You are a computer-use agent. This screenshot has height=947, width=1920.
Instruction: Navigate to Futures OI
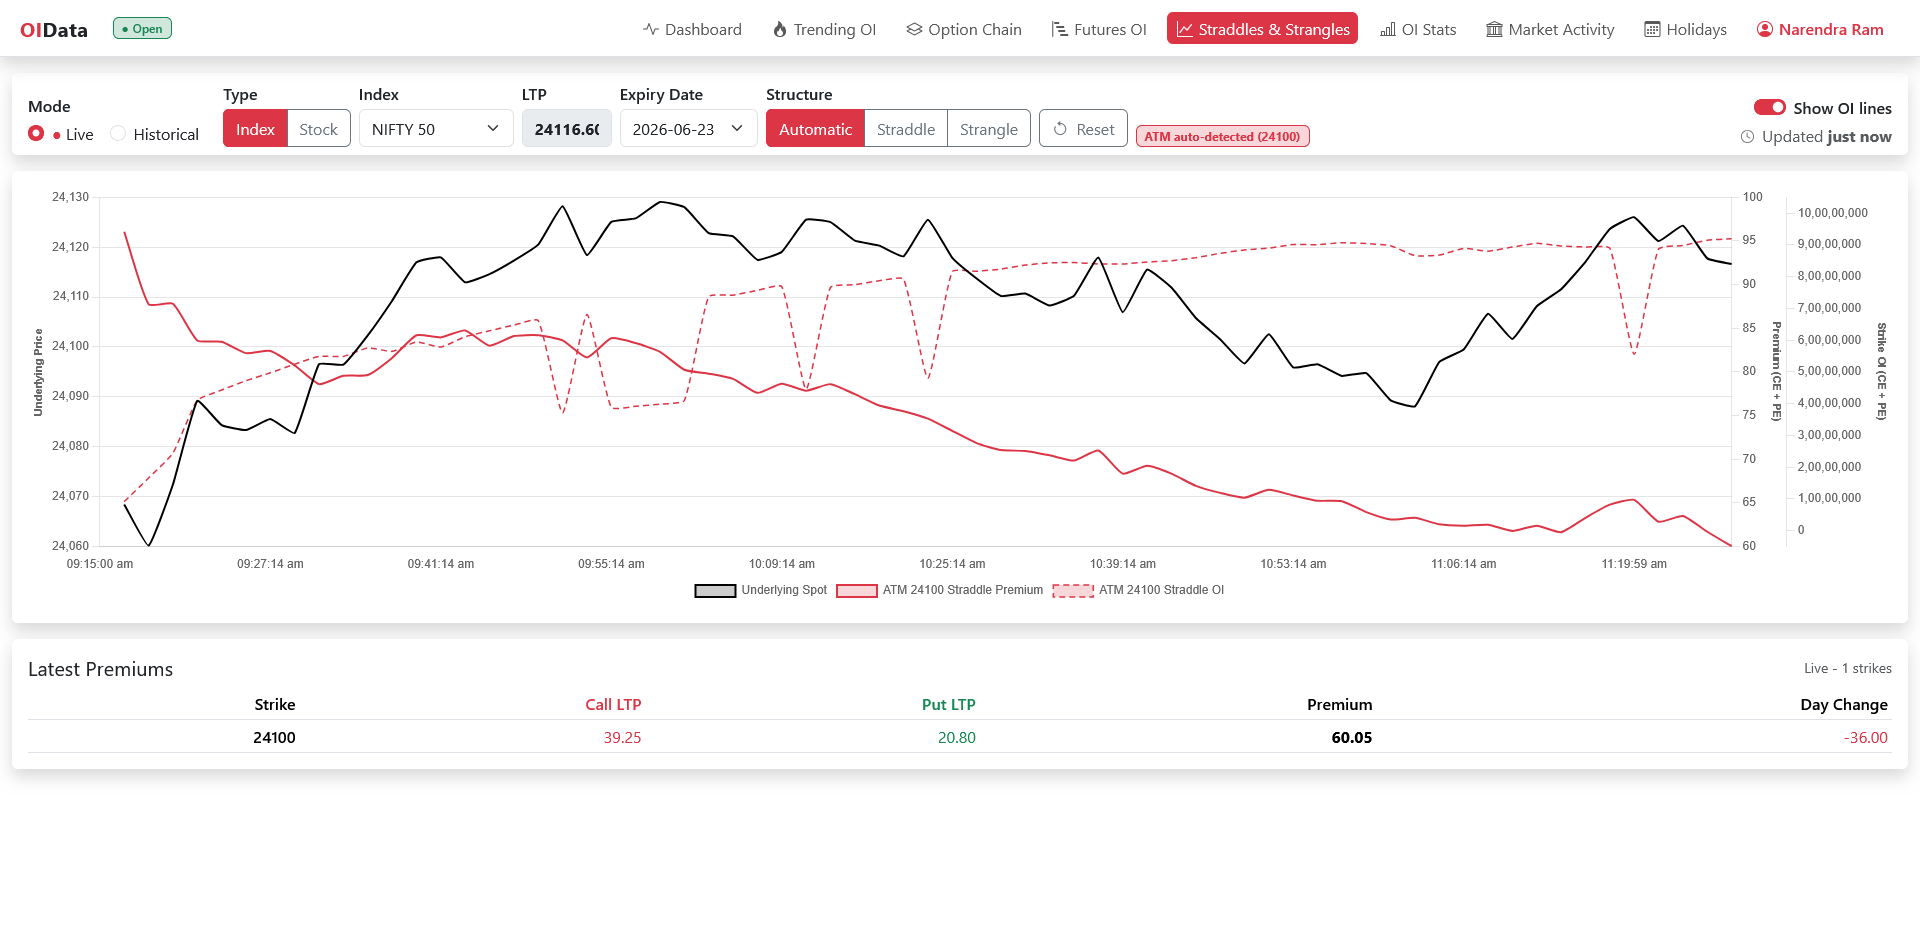click(1099, 29)
